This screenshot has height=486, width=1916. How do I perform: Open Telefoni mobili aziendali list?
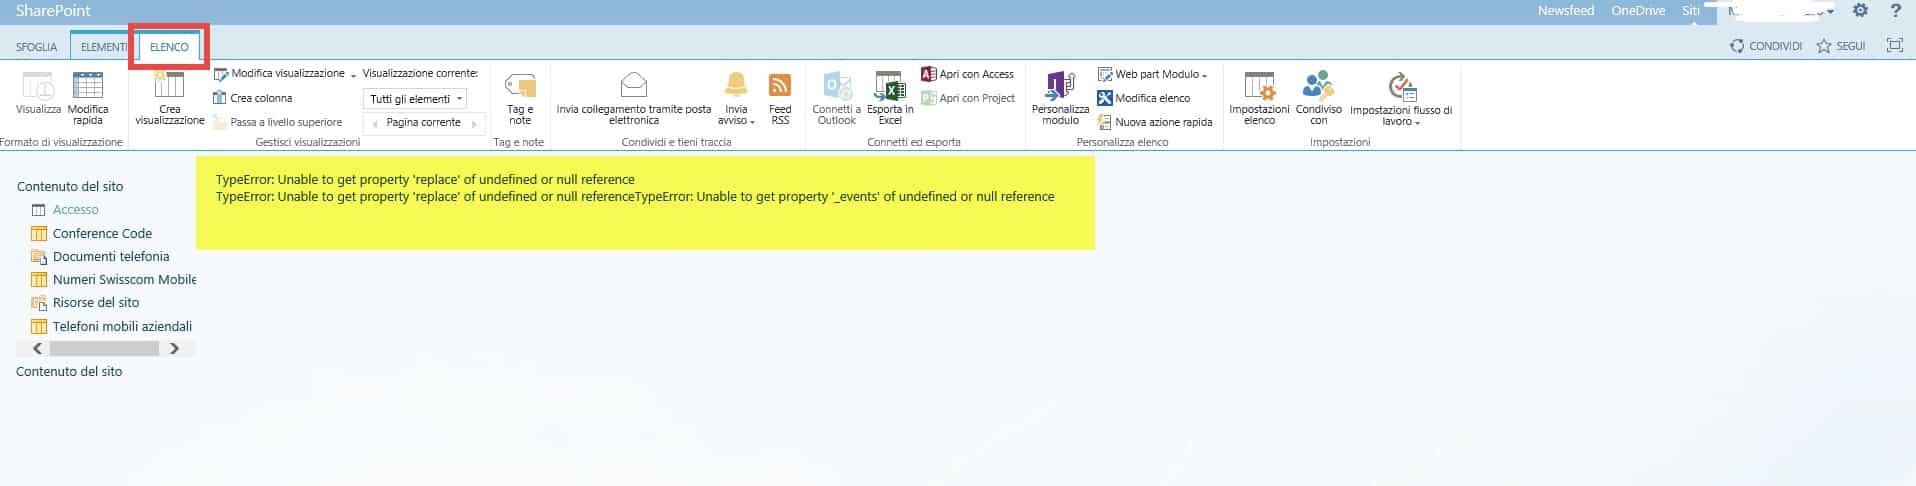click(x=122, y=327)
